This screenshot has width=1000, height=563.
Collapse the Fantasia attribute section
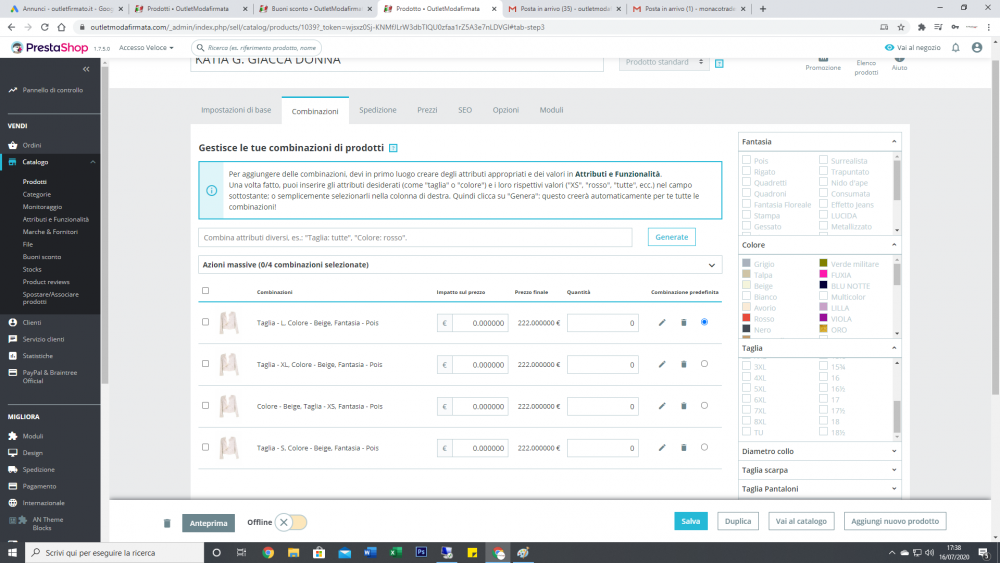click(x=893, y=142)
